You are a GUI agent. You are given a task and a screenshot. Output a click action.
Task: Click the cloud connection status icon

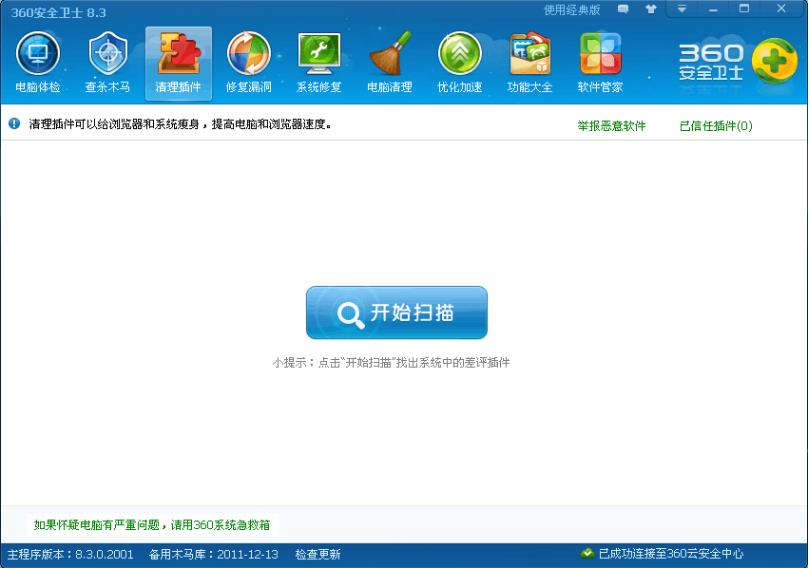pos(587,554)
